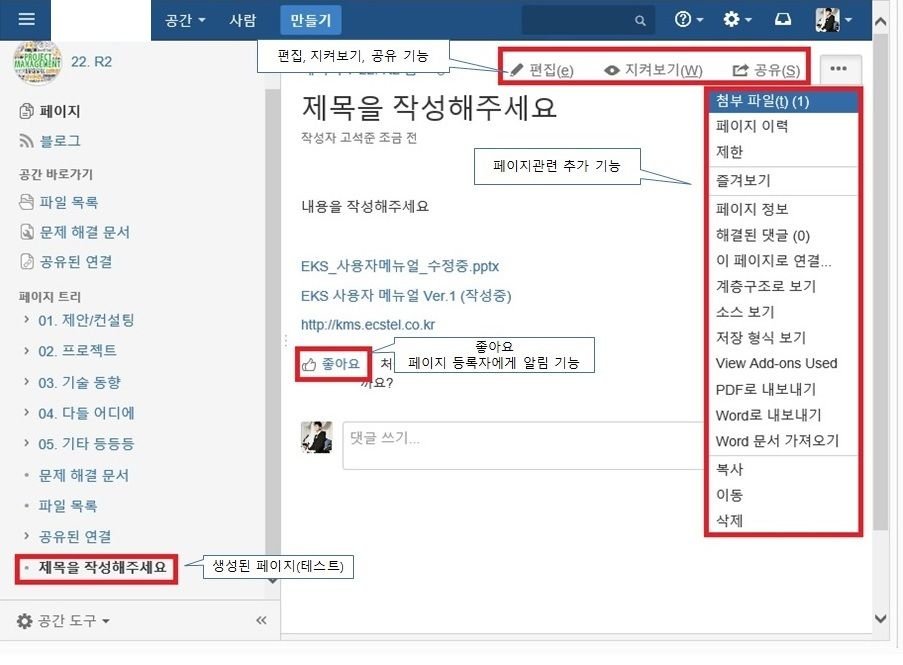The height and width of the screenshot is (665, 903).
Task: Open the 사람 people link
Action: pos(242,21)
